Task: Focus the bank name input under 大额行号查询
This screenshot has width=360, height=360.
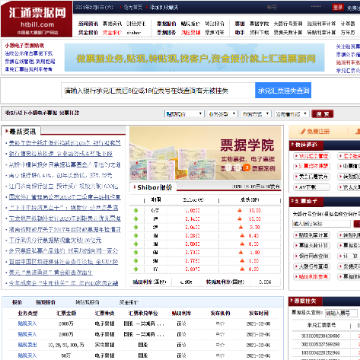Action: (321, 224)
